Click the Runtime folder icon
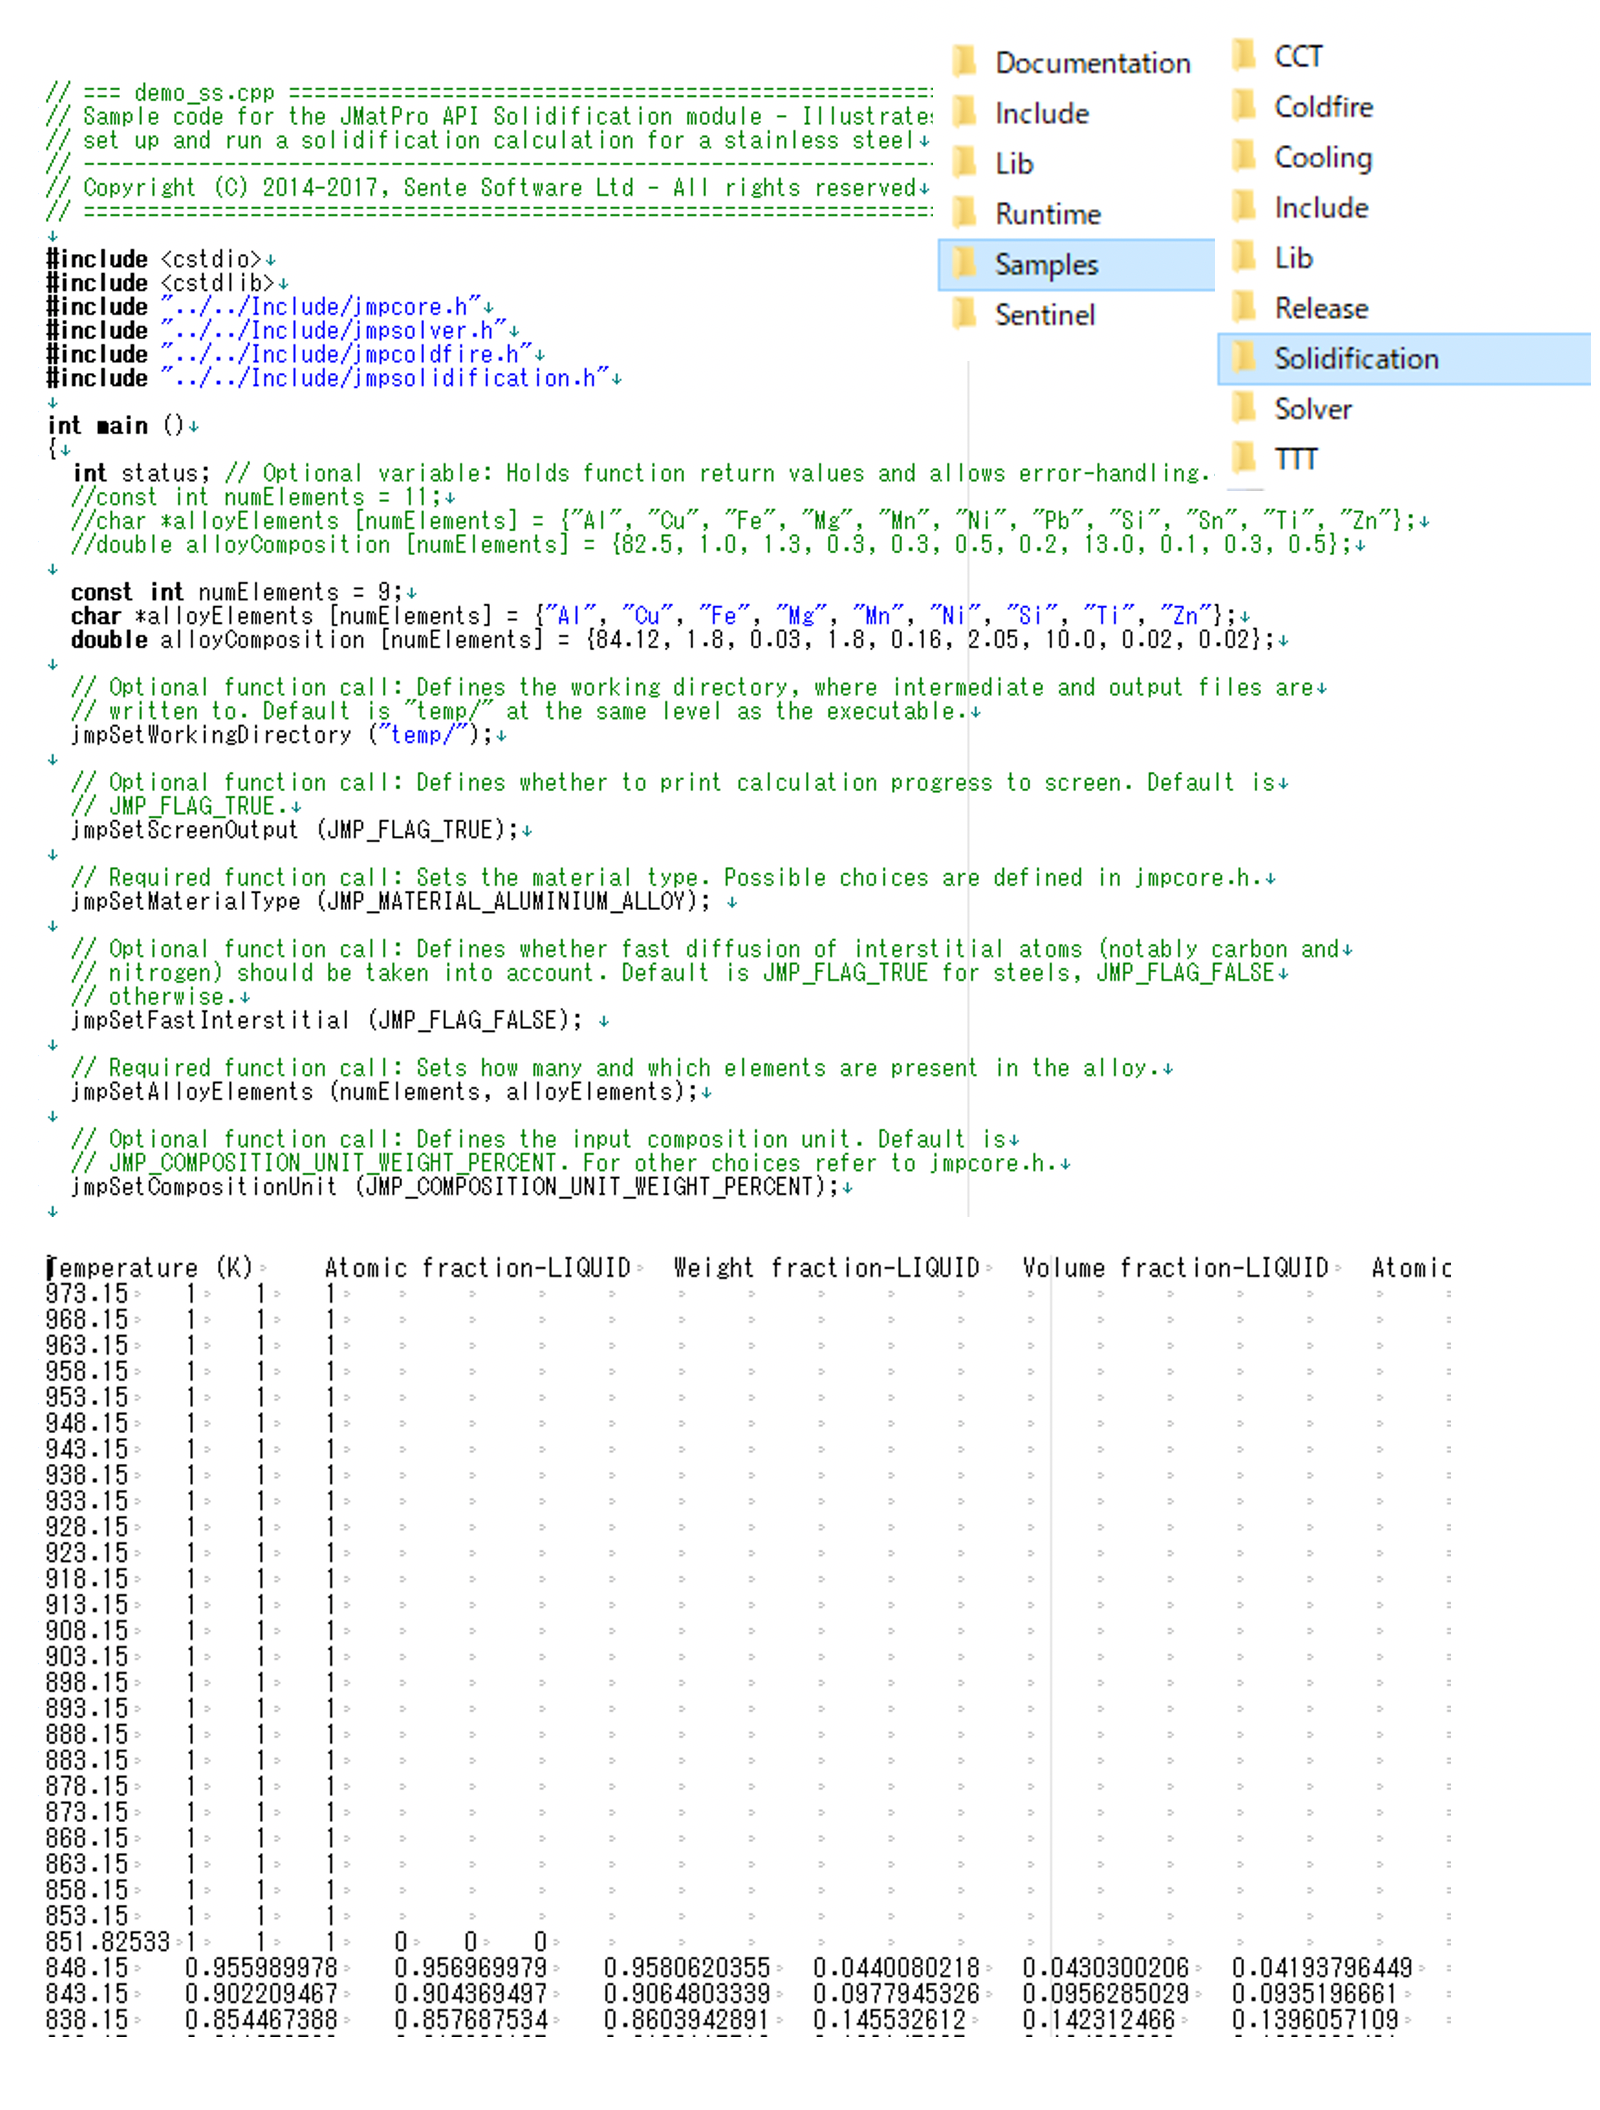 click(x=965, y=213)
